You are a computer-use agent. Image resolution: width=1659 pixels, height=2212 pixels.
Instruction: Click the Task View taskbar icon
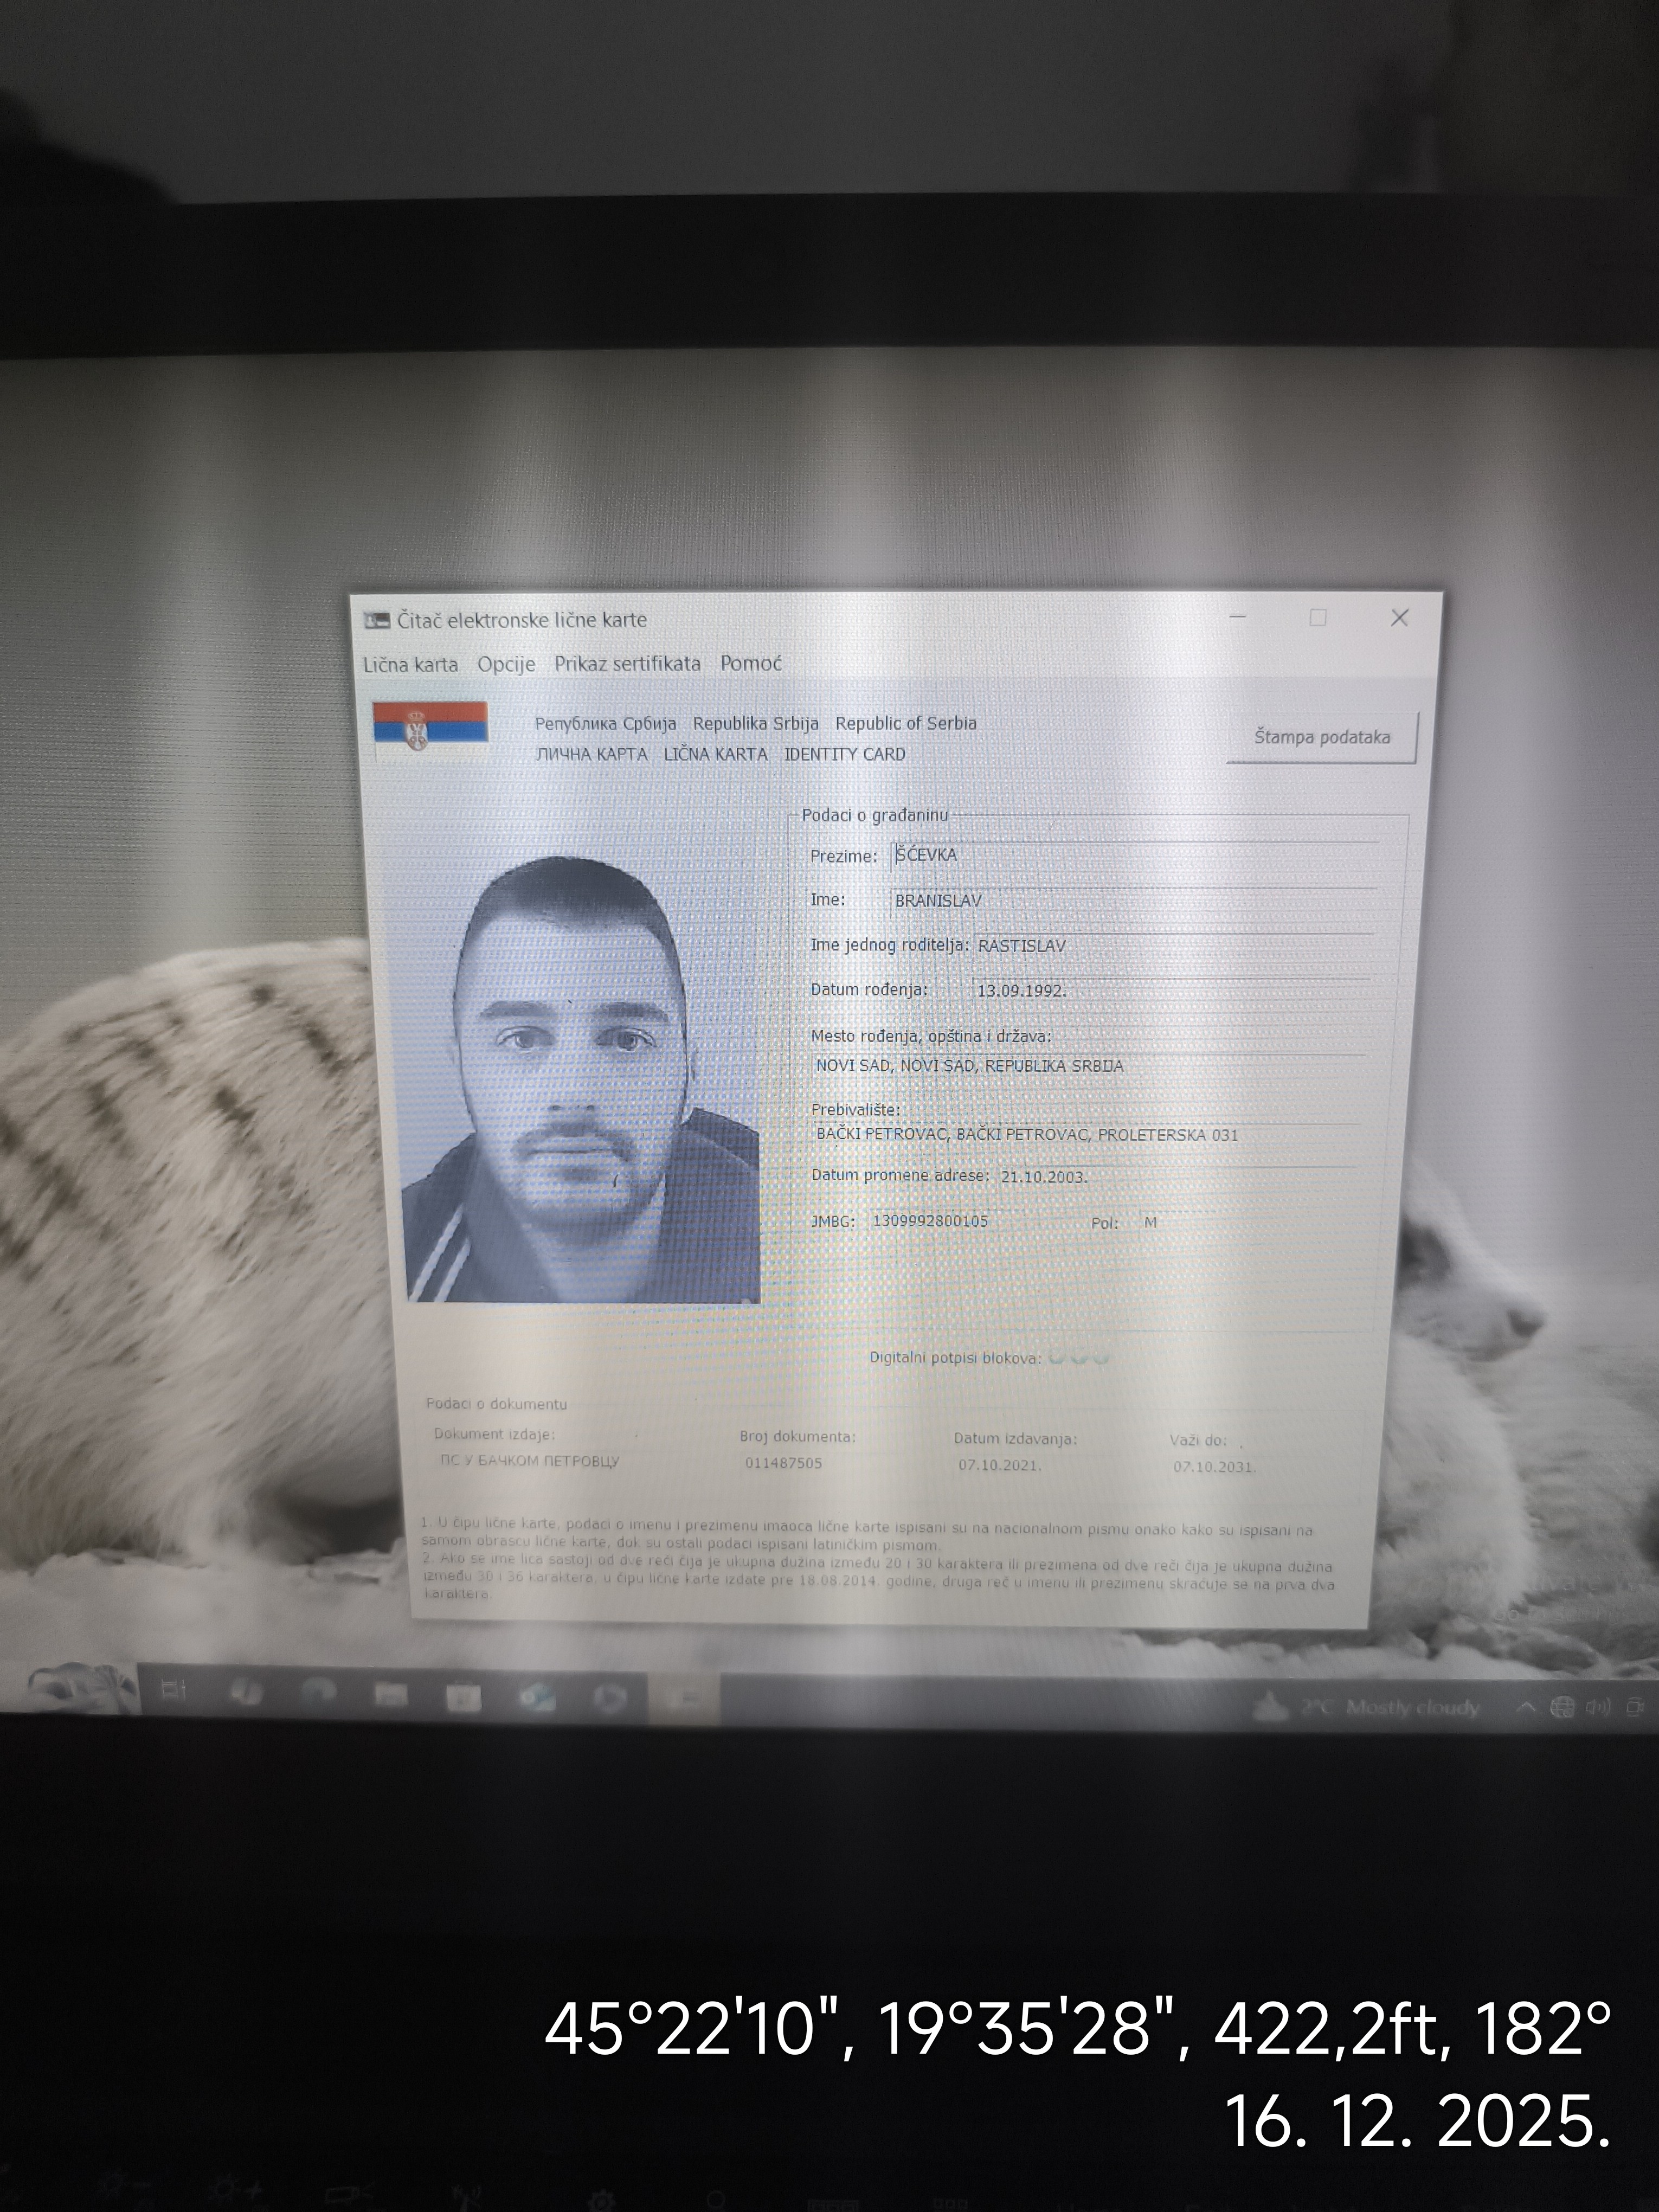tap(174, 1690)
